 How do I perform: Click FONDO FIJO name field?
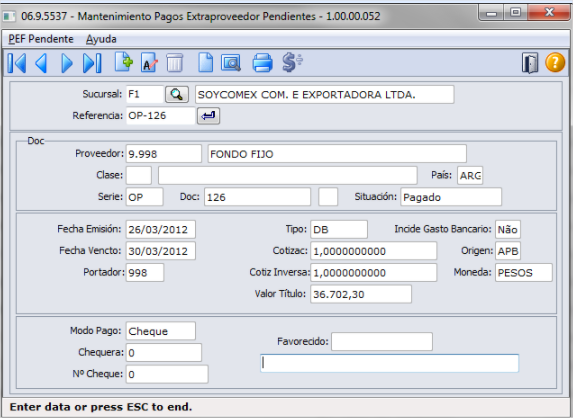tap(337, 154)
